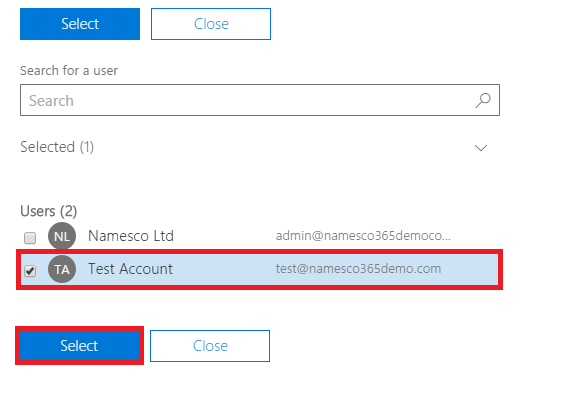
Task: Click the Users (2) heading
Action: tap(49, 211)
